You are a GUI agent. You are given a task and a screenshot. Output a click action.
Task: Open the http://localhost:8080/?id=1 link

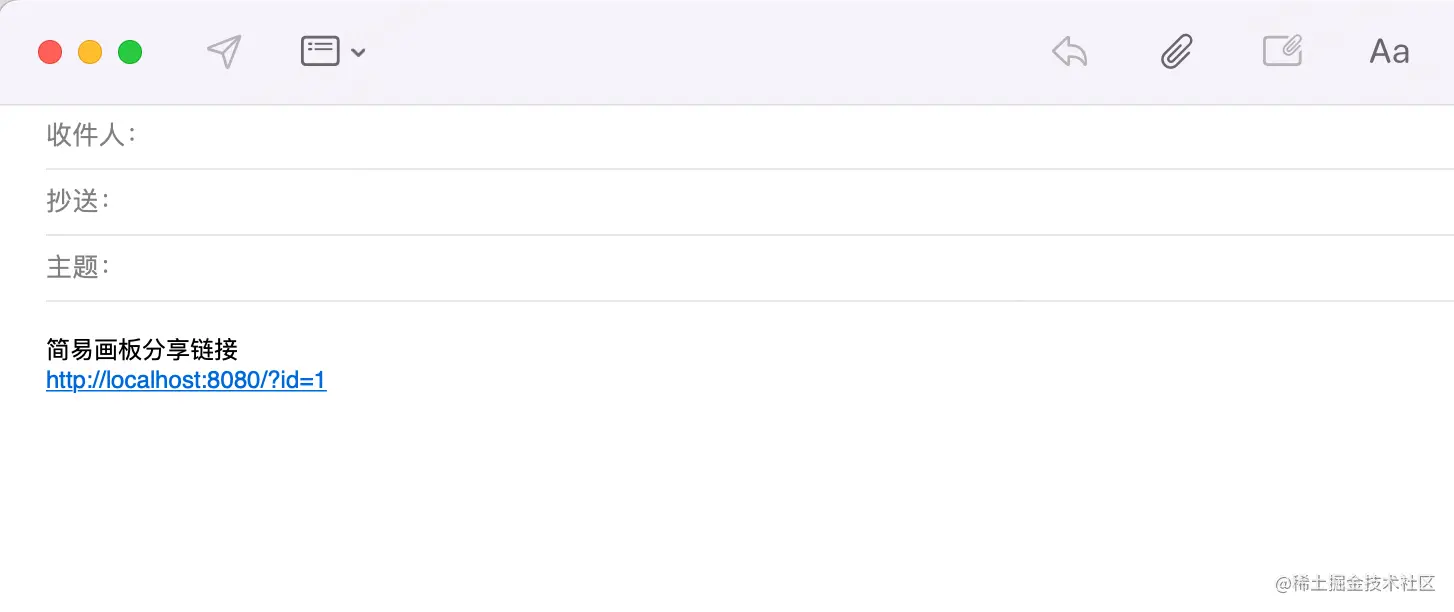pos(186,381)
